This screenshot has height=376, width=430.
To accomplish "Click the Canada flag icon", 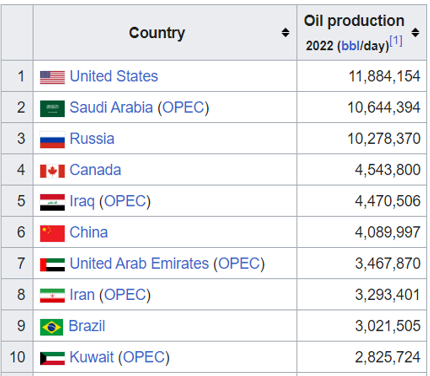I will point(52,171).
